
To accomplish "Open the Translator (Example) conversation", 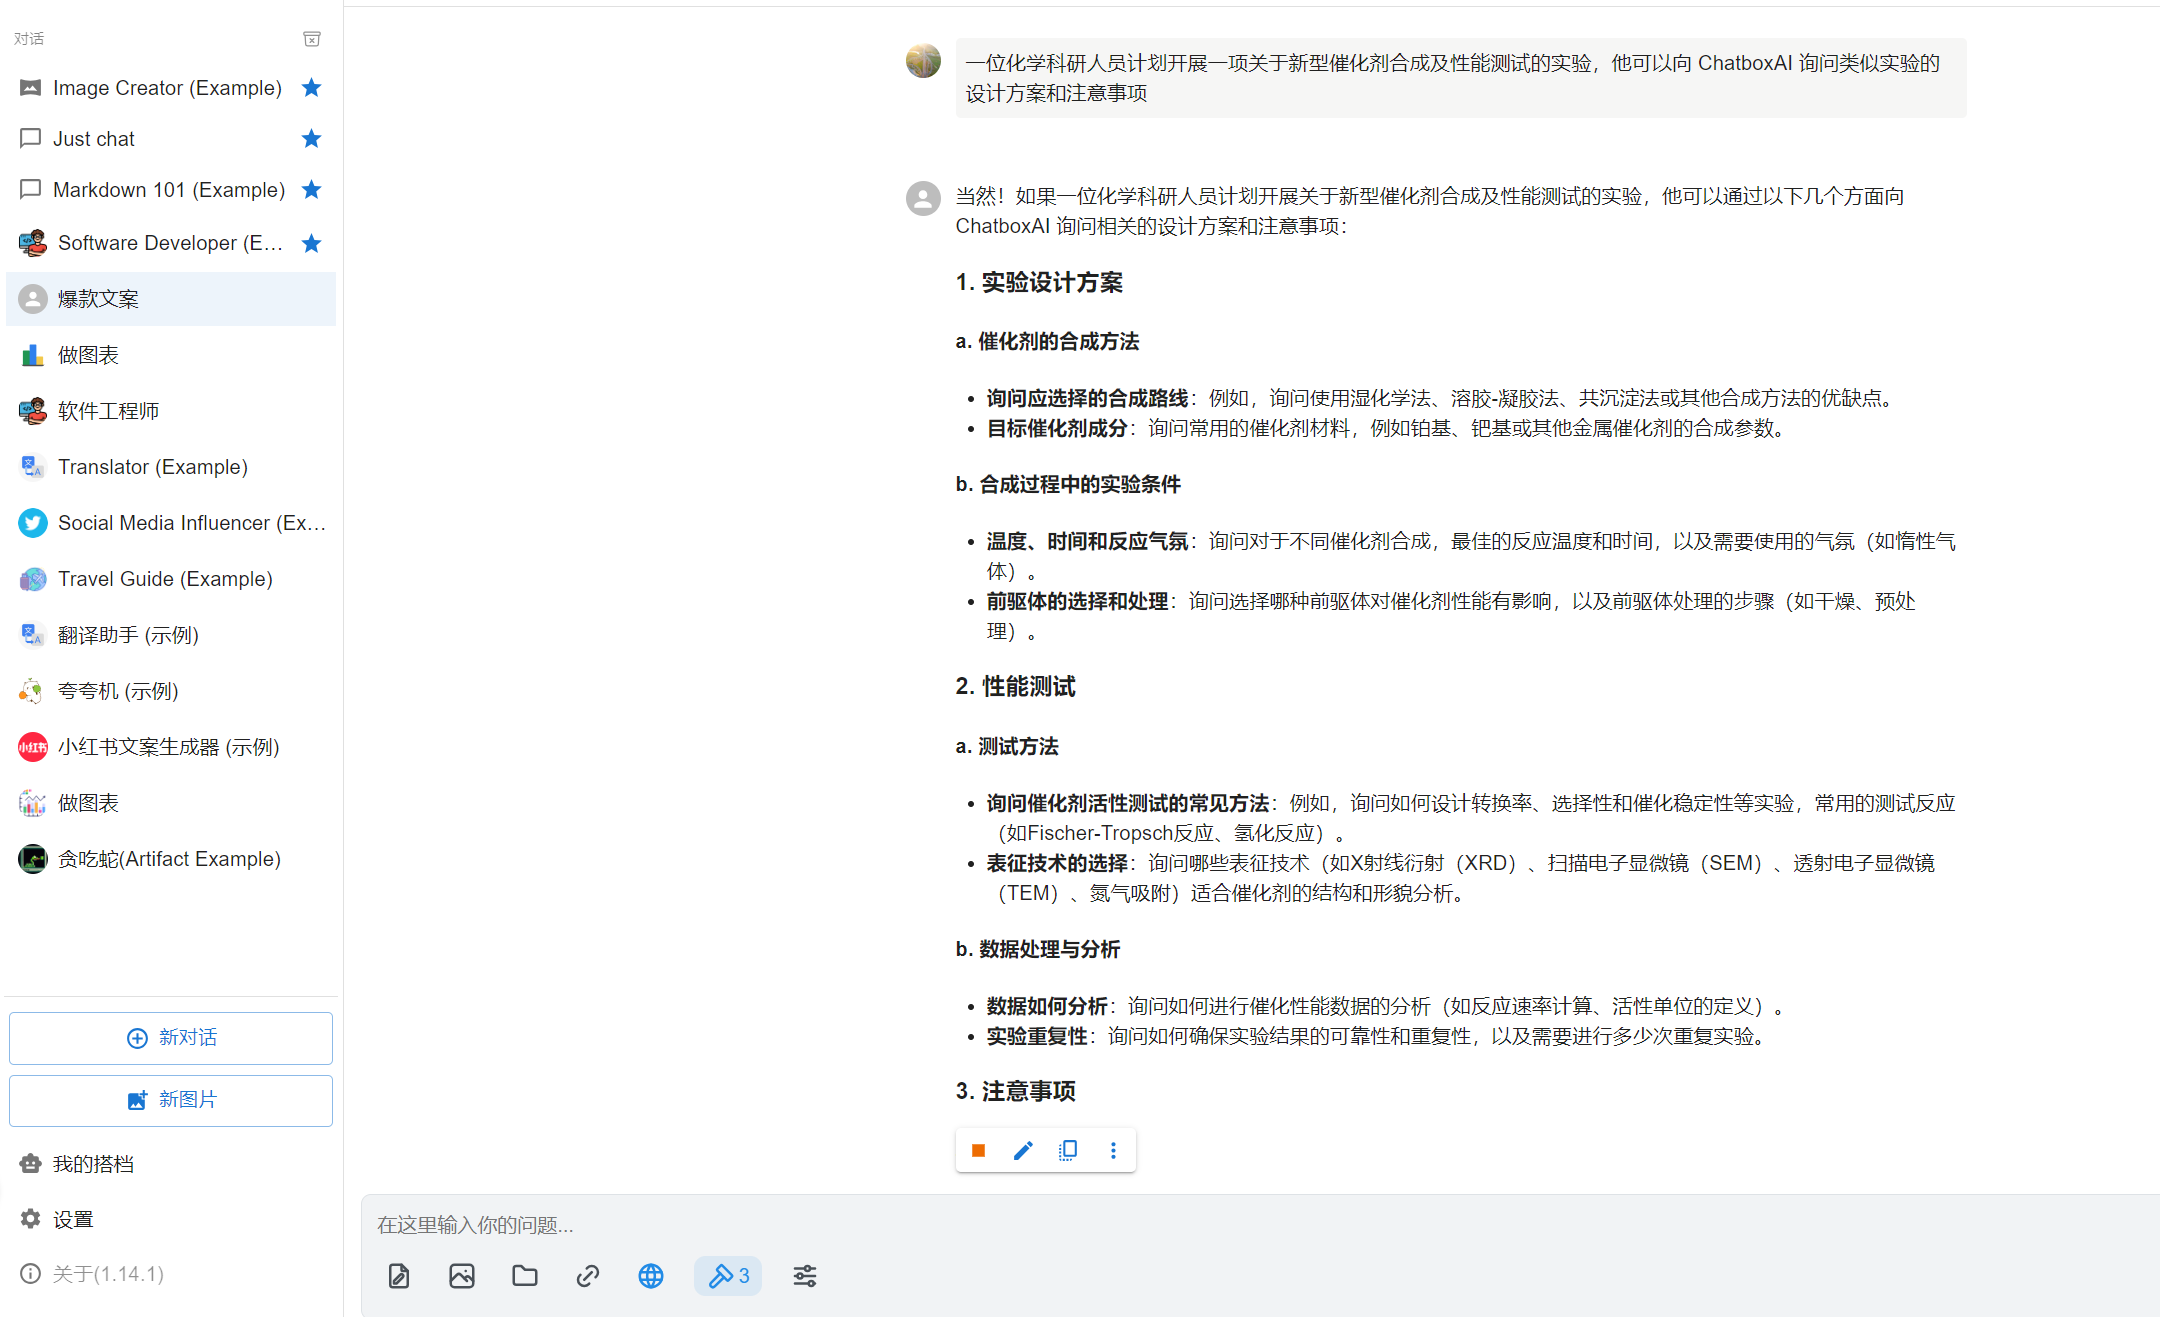I will tap(153, 467).
